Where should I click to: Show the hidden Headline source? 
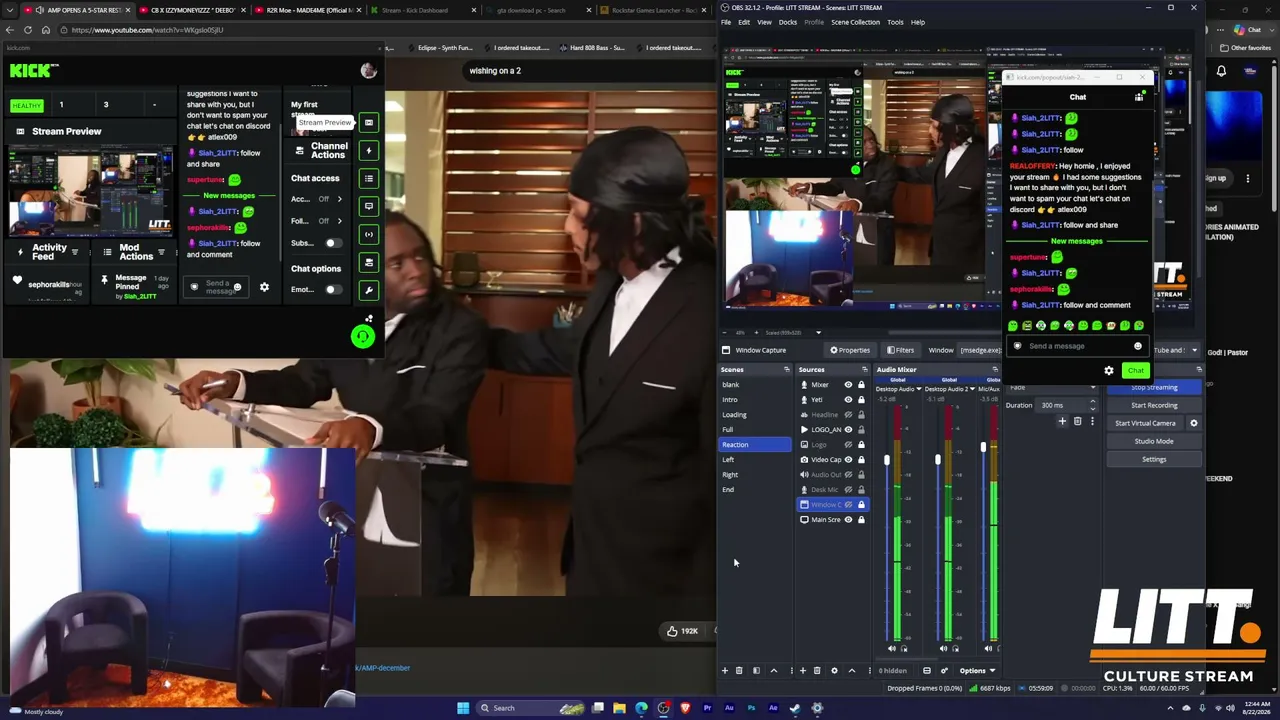(848, 415)
